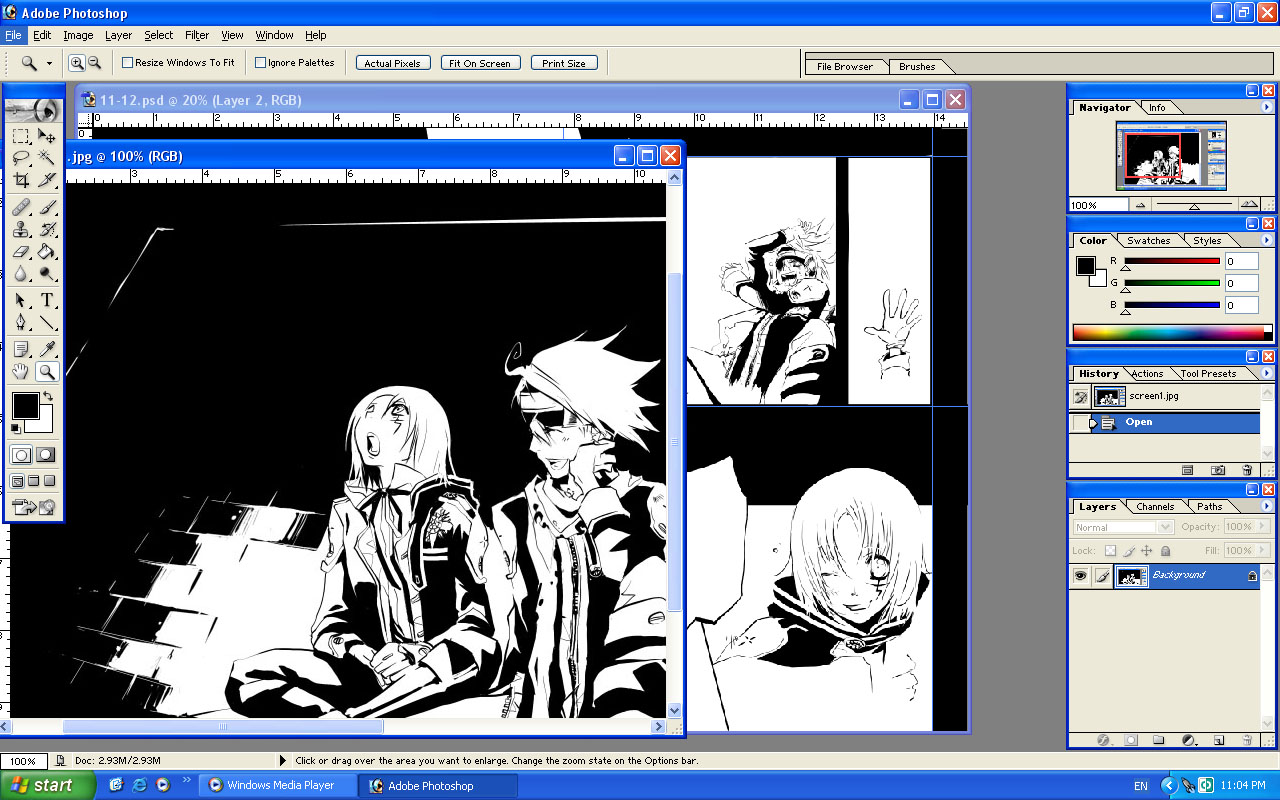
Task: Select the Dodge tool
Action: [x=47, y=273]
